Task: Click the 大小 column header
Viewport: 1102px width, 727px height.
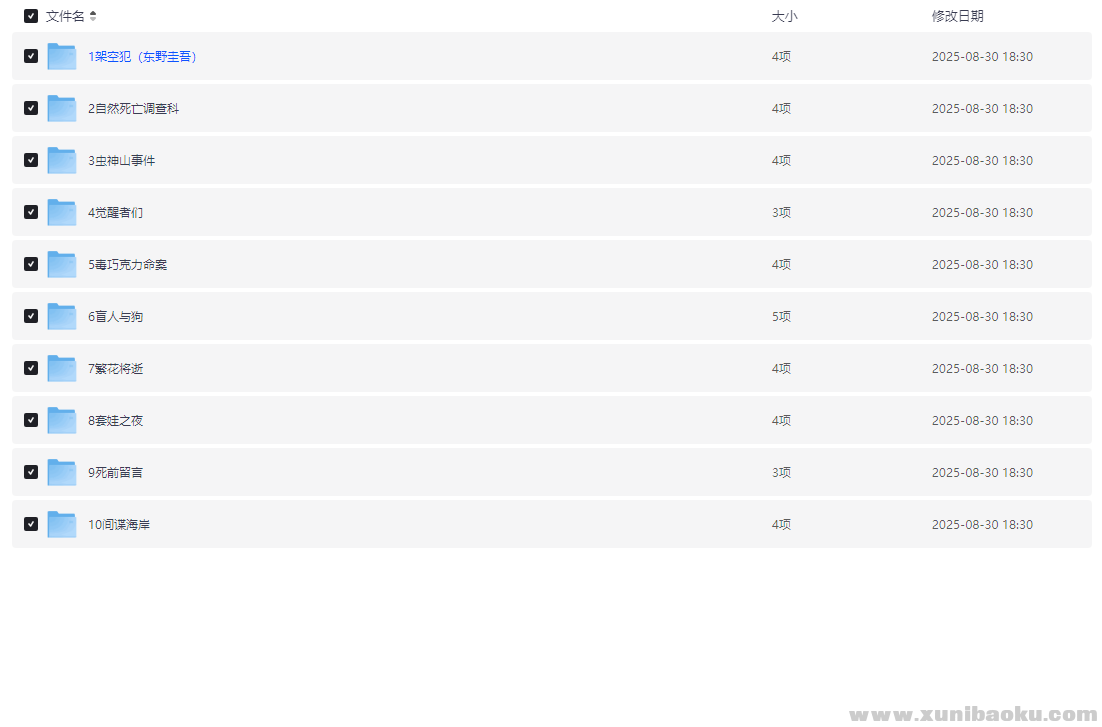Action: pyautogui.click(x=784, y=16)
